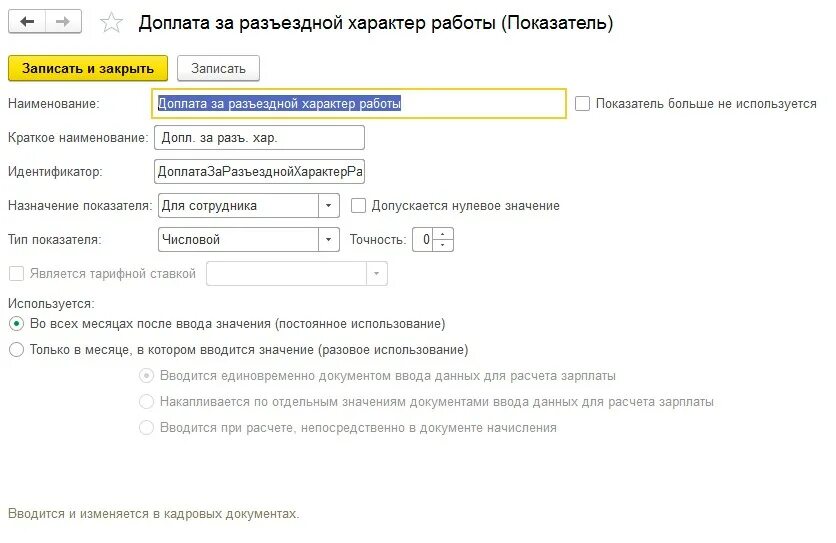The height and width of the screenshot is (543, 836).
Task: Check 'Показатель больше не используется' box
Action: pyautogui.click(x=583, y=103)
